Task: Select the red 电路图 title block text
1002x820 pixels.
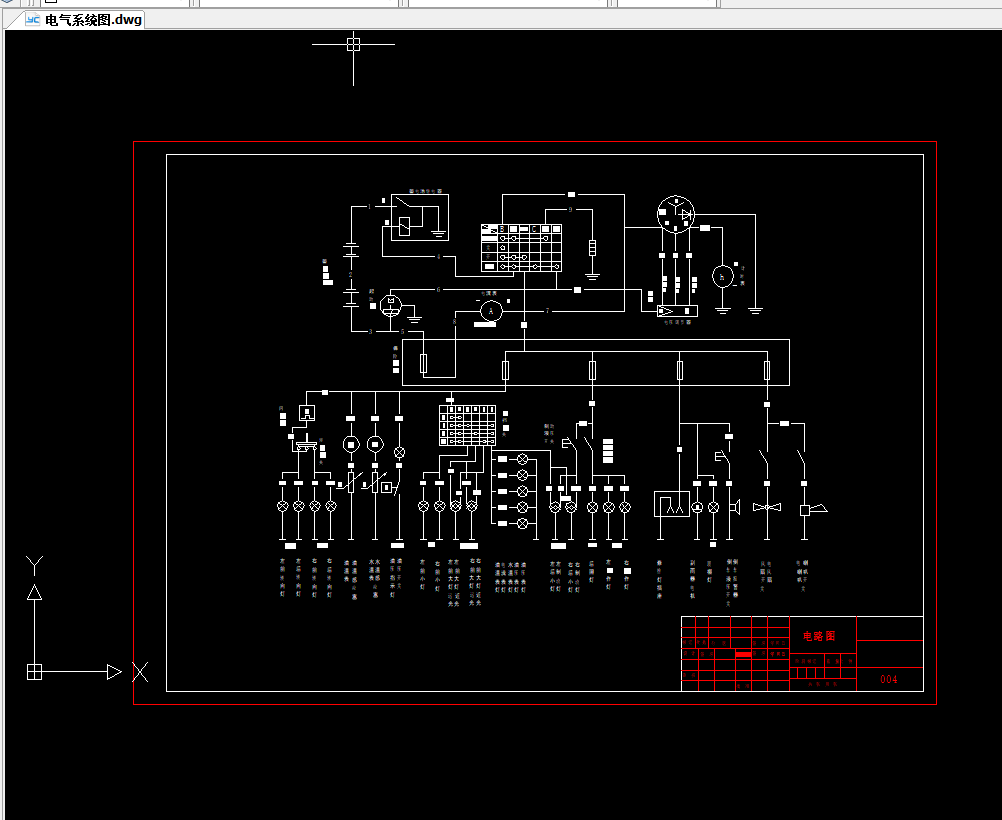Action: pyautogui.click(x=819, y=636)
